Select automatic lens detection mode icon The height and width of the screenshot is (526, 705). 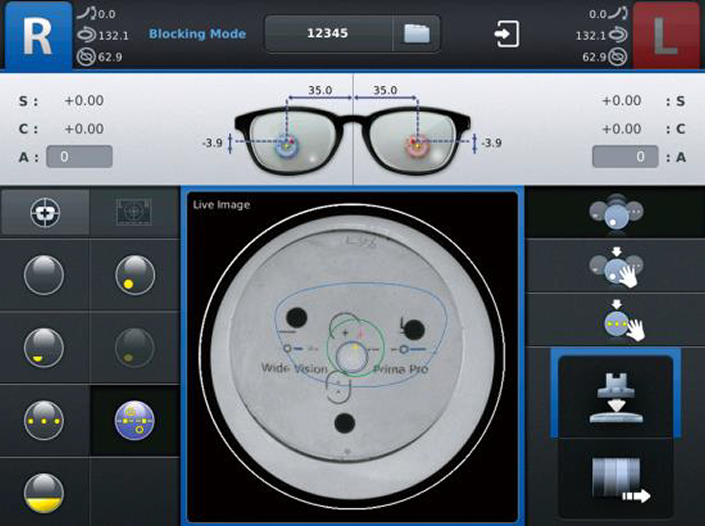pos(616,212)
